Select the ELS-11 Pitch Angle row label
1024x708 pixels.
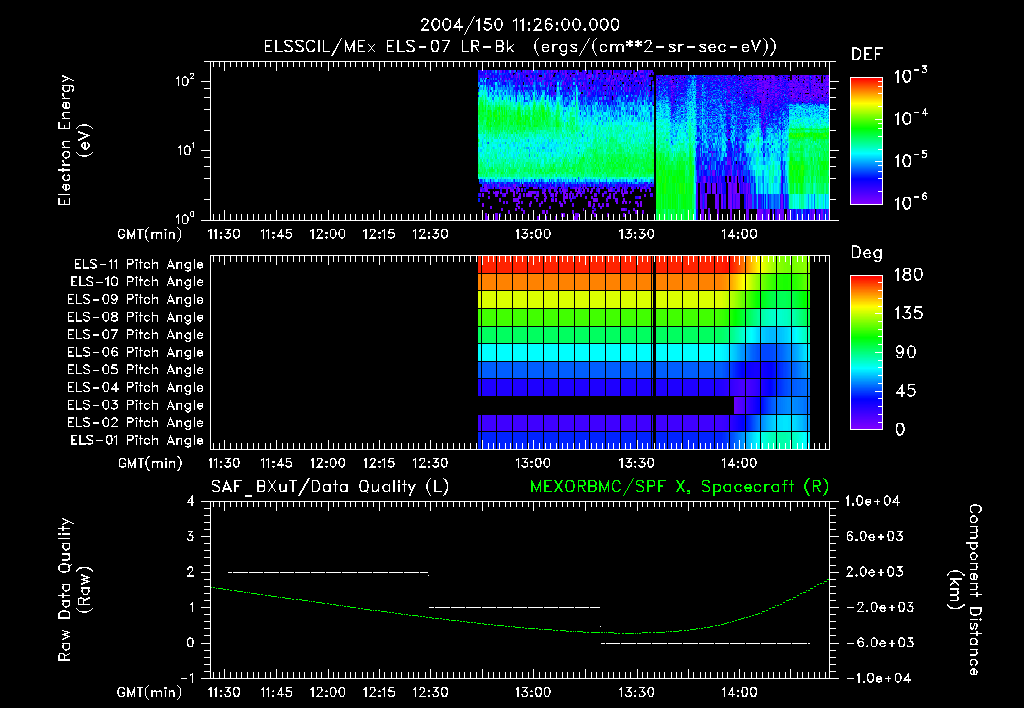[x=138, y=265]
